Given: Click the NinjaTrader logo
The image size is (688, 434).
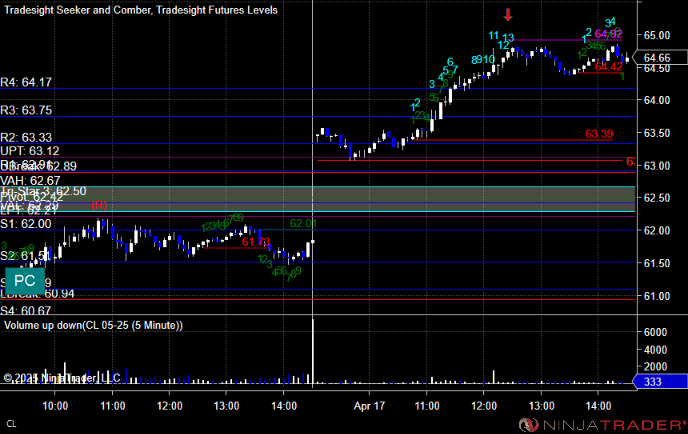Looking at the screenshot, I should click(x=602, y=425).
